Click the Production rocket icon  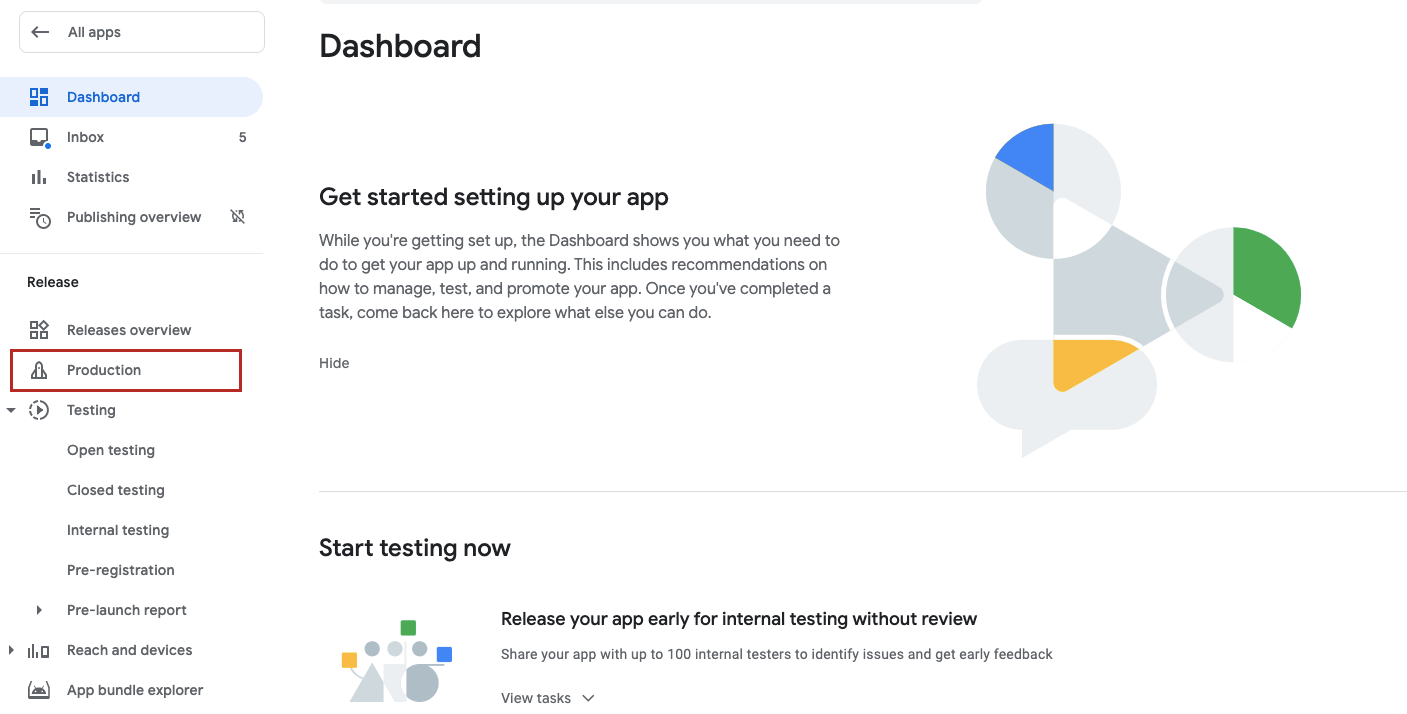[x=39, y=370]
